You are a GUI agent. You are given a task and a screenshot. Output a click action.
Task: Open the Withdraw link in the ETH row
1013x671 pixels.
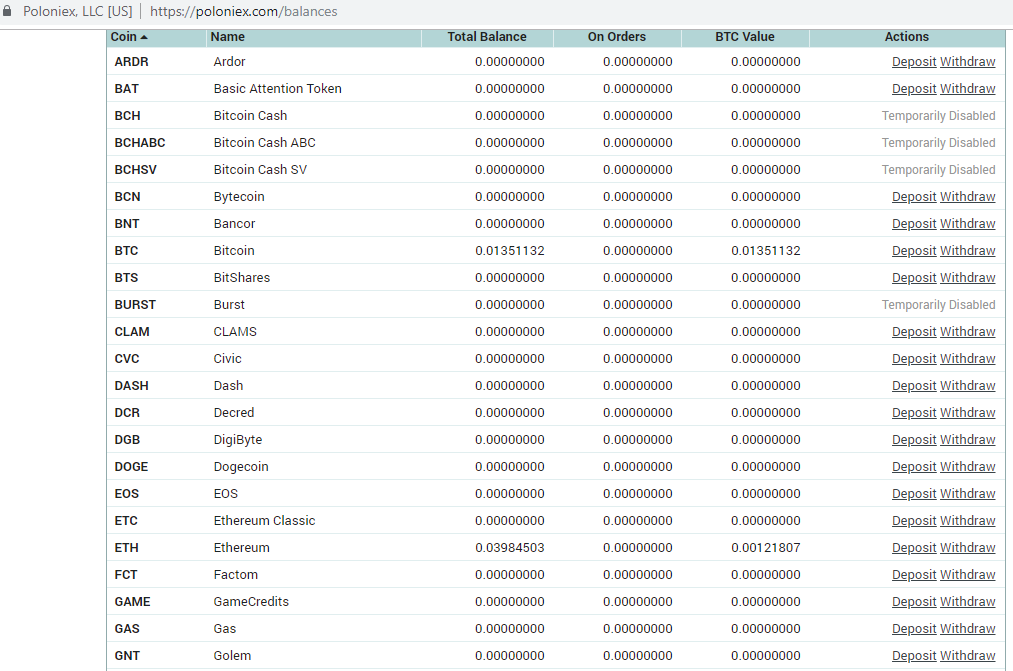coord(967,548)
